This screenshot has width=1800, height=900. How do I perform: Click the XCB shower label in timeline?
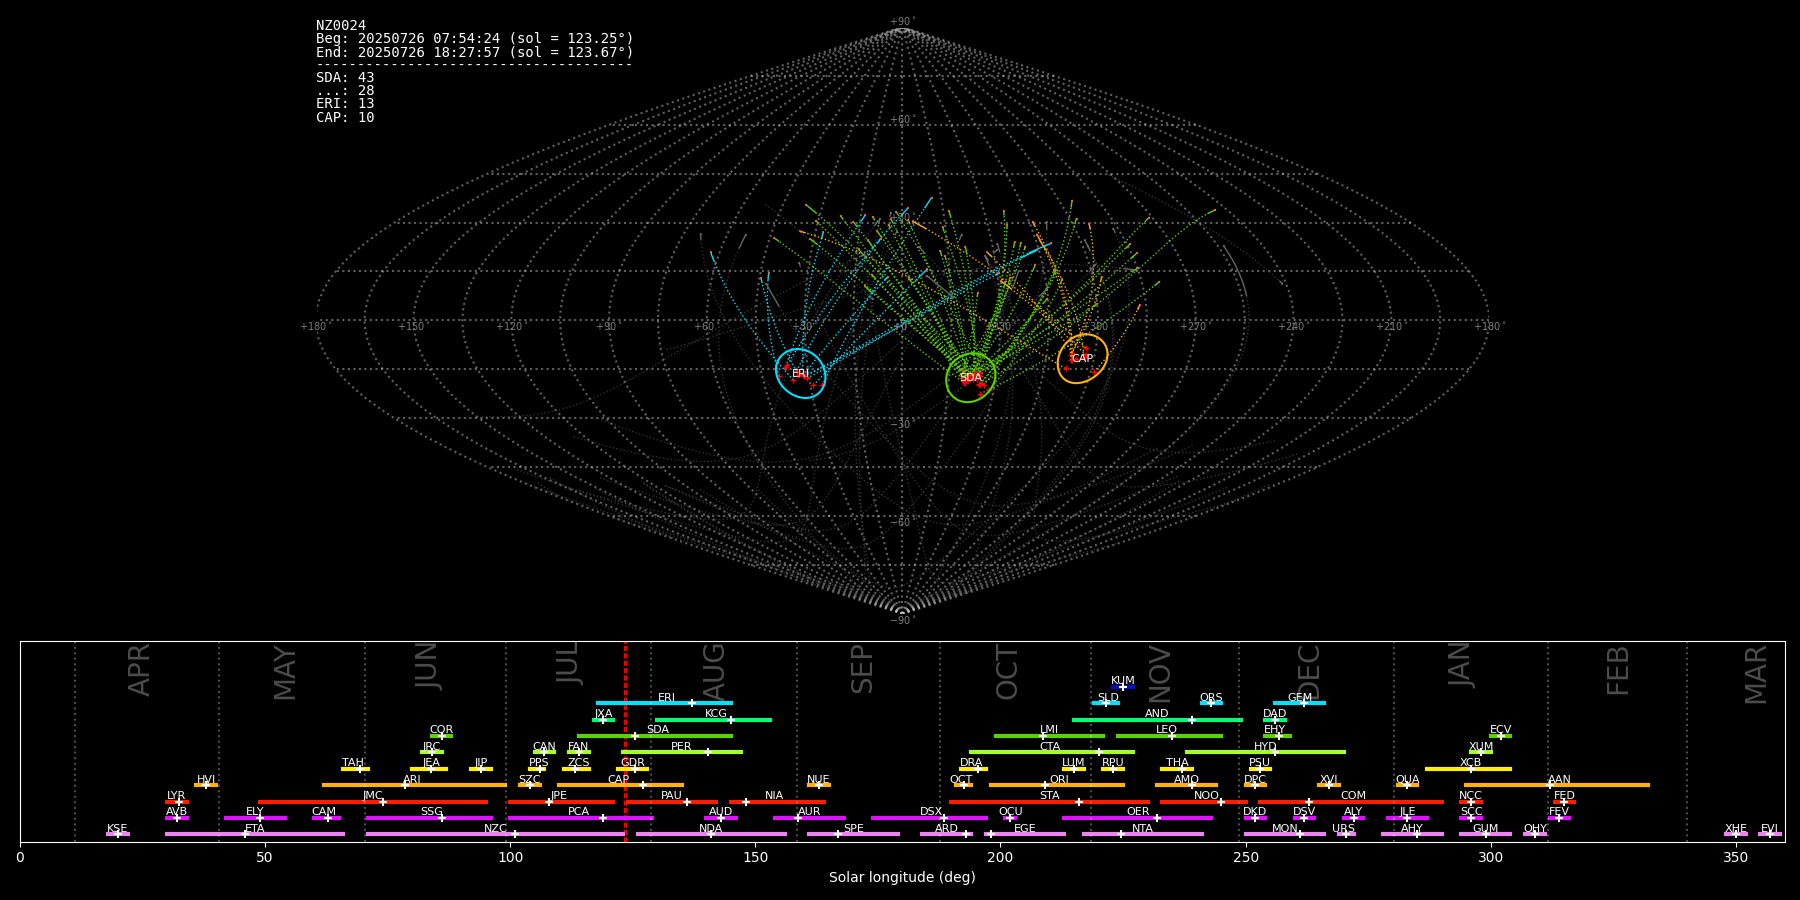coord(1471,763)
